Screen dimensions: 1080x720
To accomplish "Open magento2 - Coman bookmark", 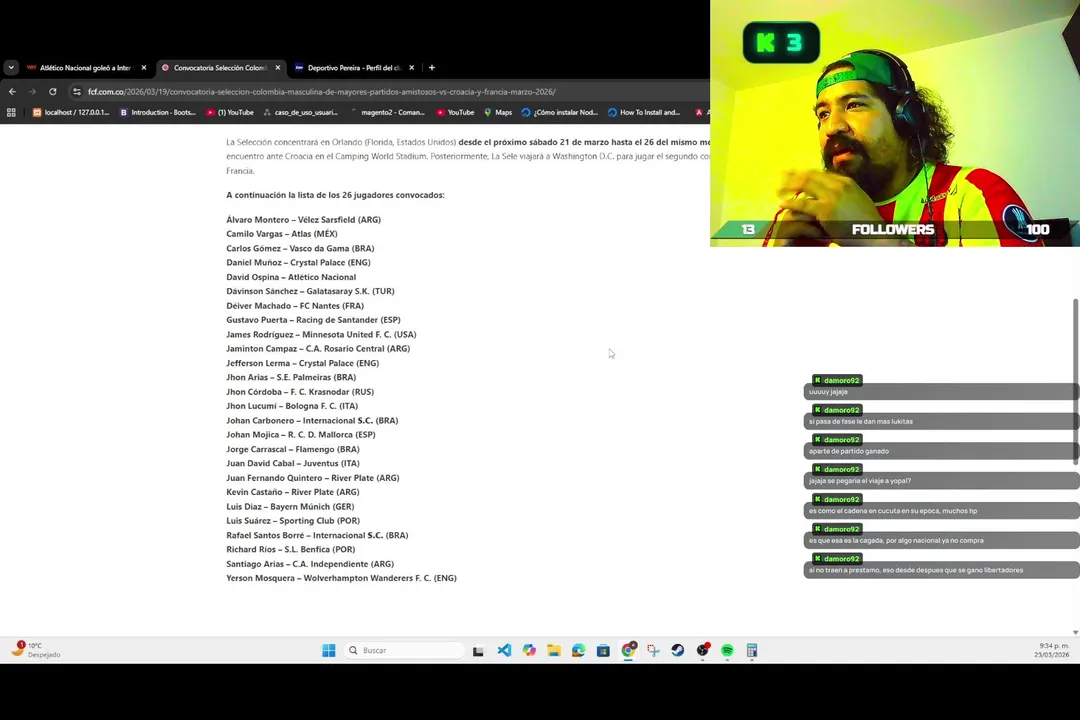I will click(x=388, y=112).
